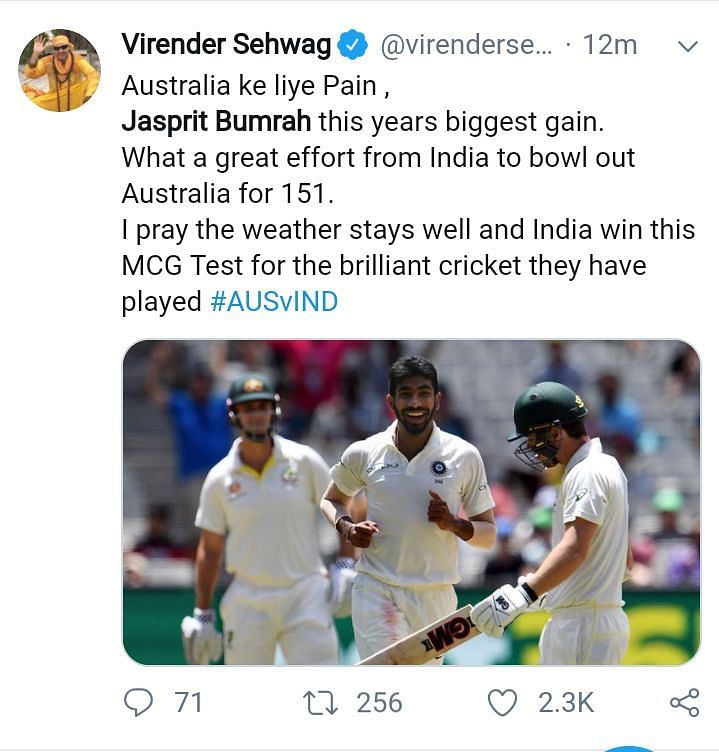Open the 12m tweet timestamp
719x752 pixels.
610,45
